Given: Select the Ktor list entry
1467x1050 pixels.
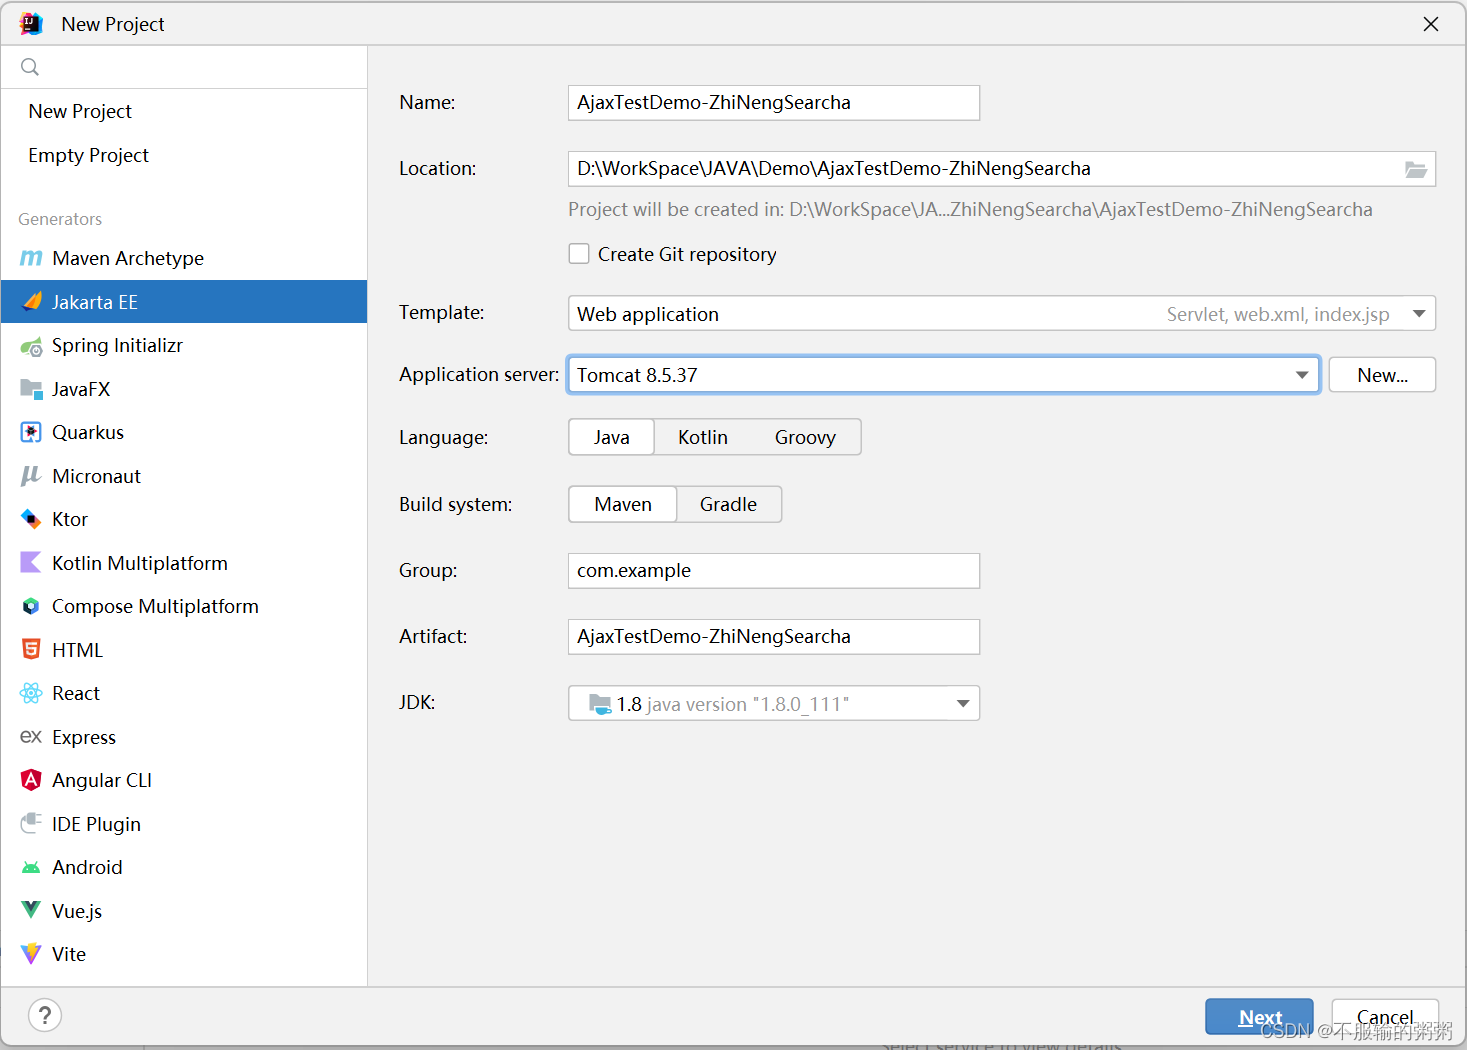Looking at the screenshot, I should click(184, 519).
